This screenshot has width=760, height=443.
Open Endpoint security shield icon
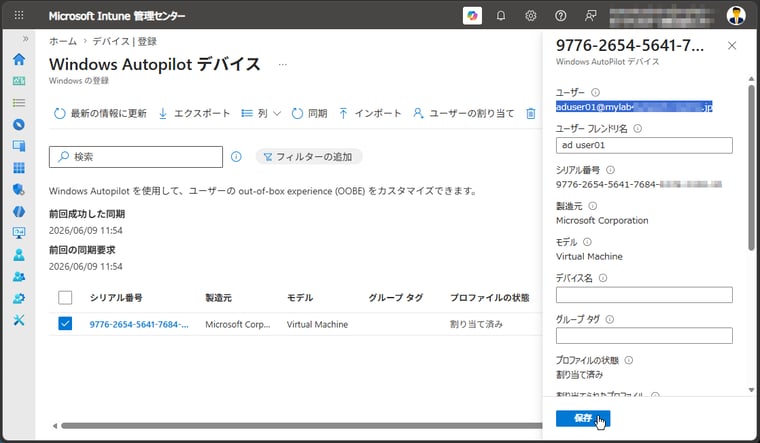pos(19,190)
